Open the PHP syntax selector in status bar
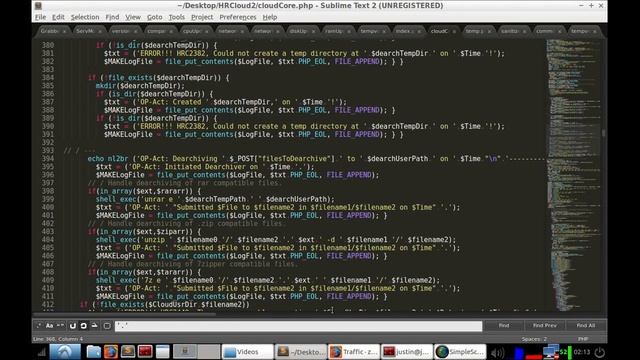The image size is (640, 360). coord(583,339)
